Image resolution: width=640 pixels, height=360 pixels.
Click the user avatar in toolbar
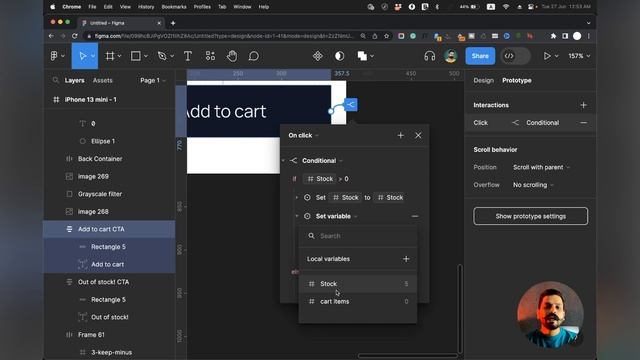coord(451,56)
